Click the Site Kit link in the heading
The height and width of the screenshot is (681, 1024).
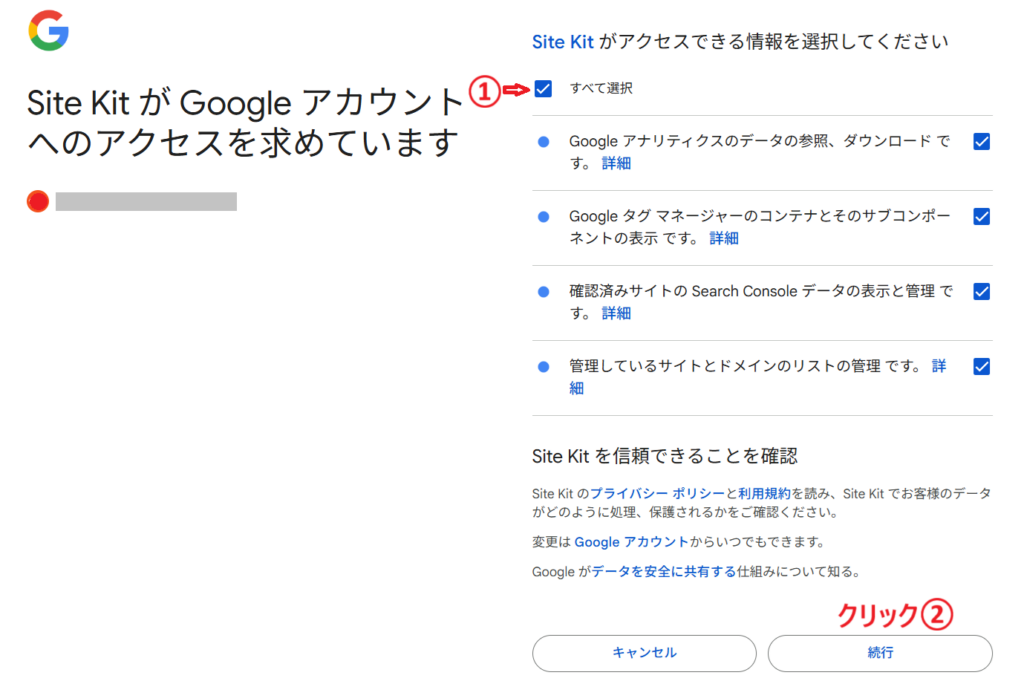click(x=563, y=42)
